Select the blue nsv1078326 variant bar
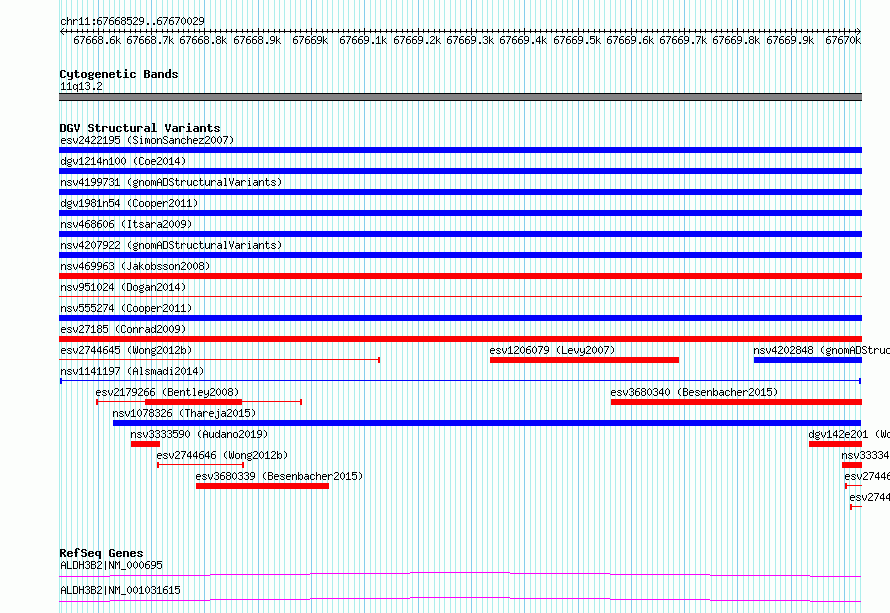The image size is (890, 613). (487, 423)
